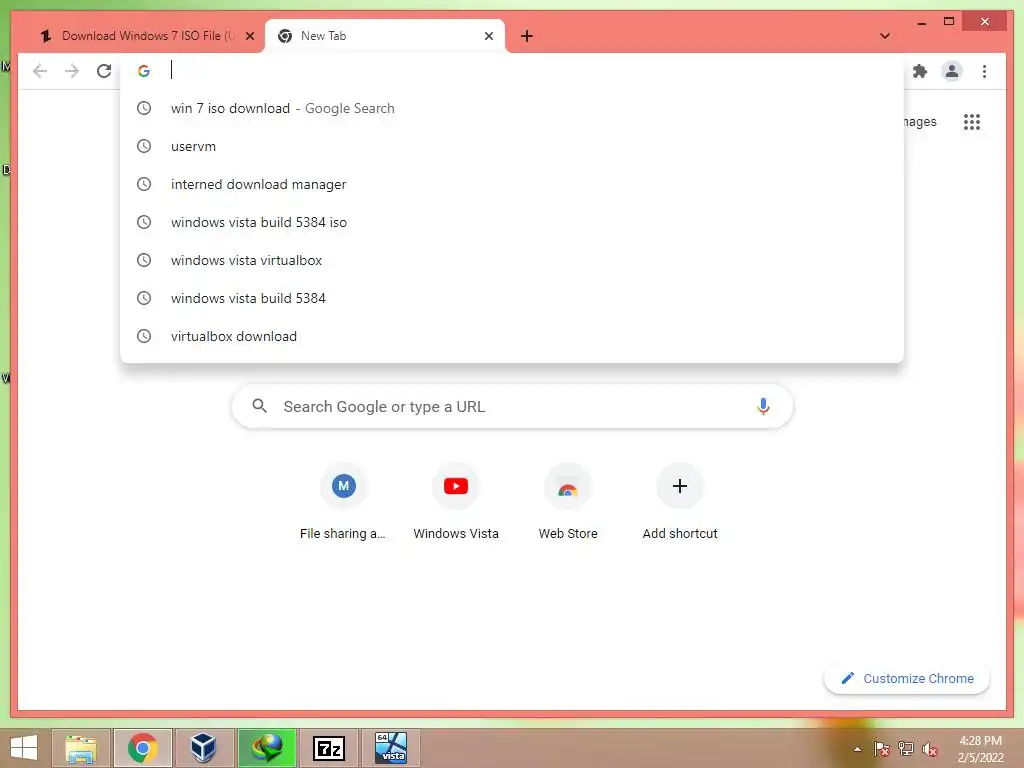
Task: Open Chrome's three-dot menu
Action: click(984, 71)
